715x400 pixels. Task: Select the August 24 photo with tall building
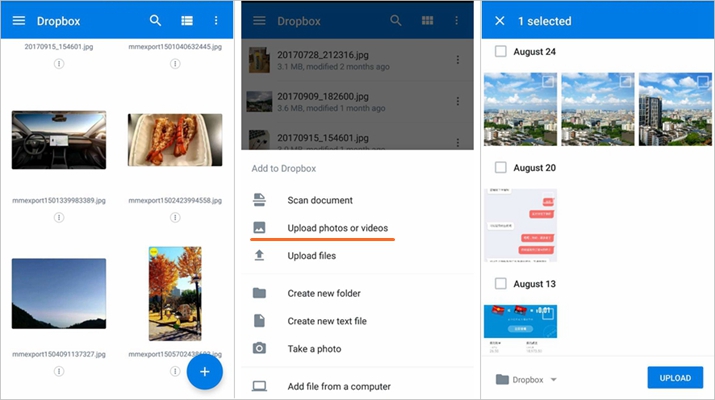[675, 109]
